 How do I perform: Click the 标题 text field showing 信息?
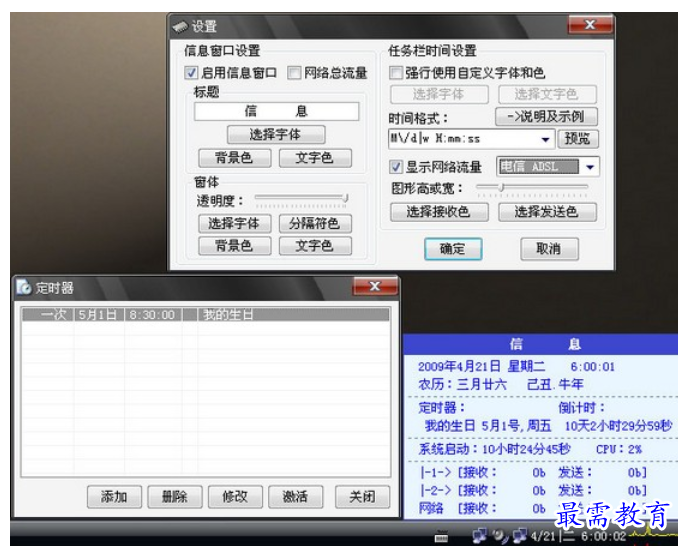(276, 112)
